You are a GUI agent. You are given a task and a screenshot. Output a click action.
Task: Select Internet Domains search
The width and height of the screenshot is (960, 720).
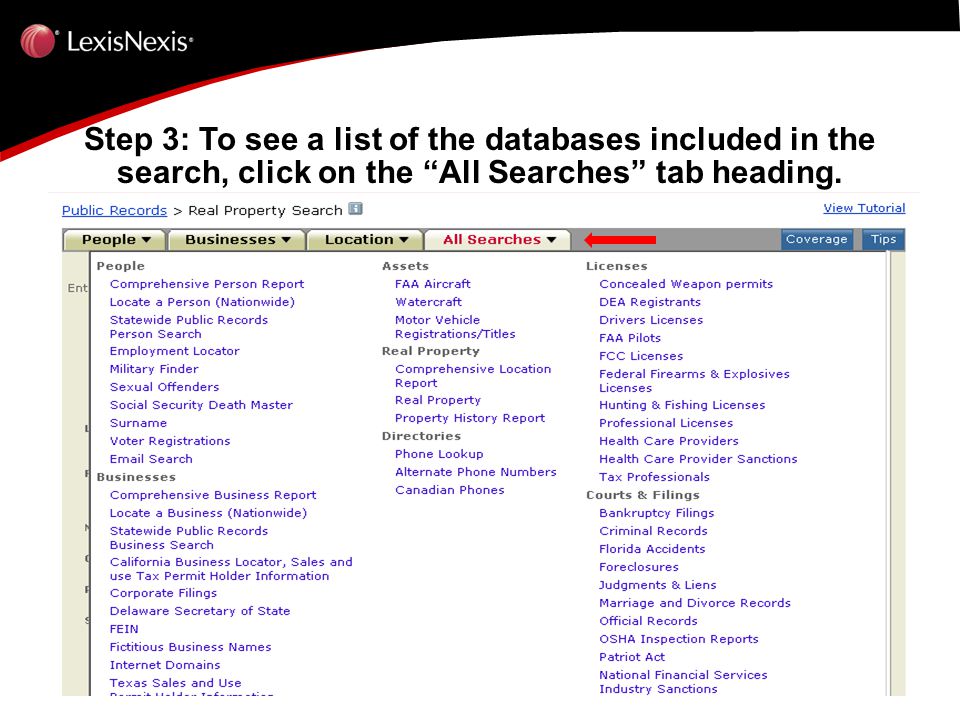pos(165,665)
